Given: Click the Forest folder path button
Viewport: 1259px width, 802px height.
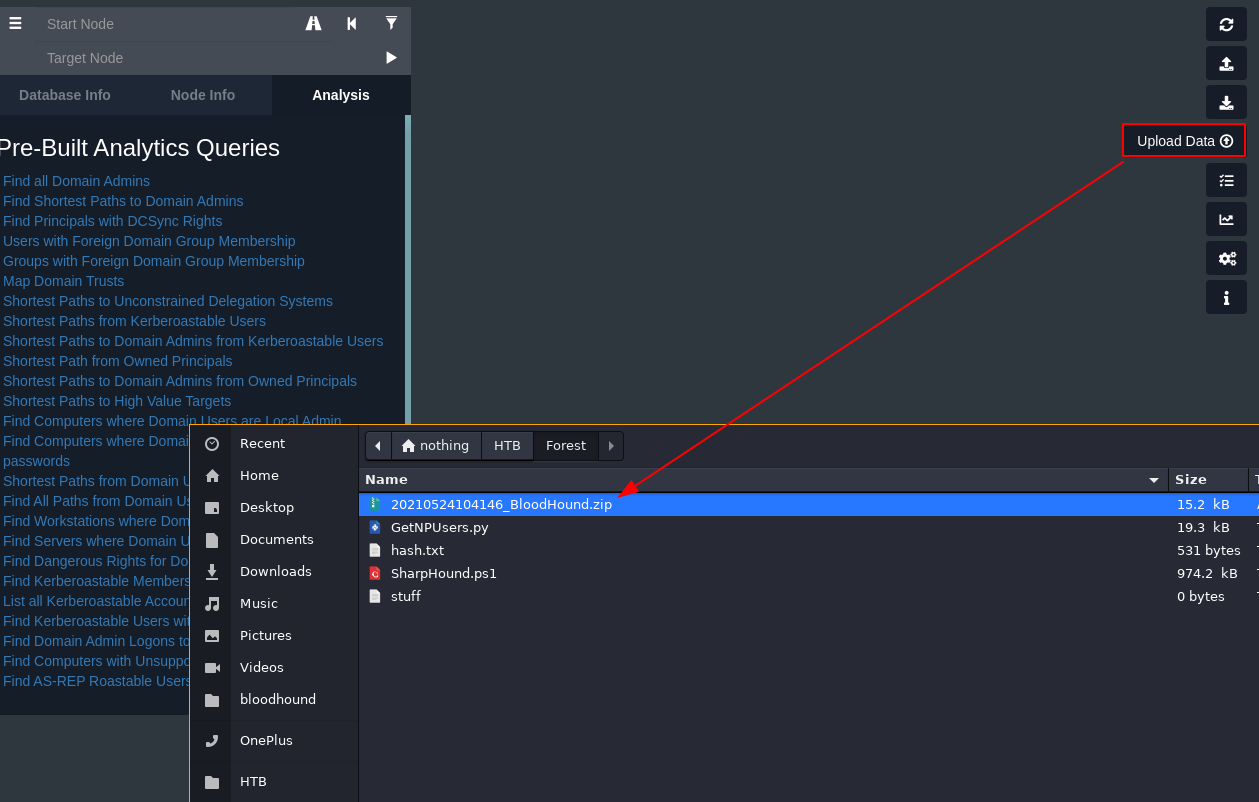Looking at the screenshot, I should click(566, 446).
